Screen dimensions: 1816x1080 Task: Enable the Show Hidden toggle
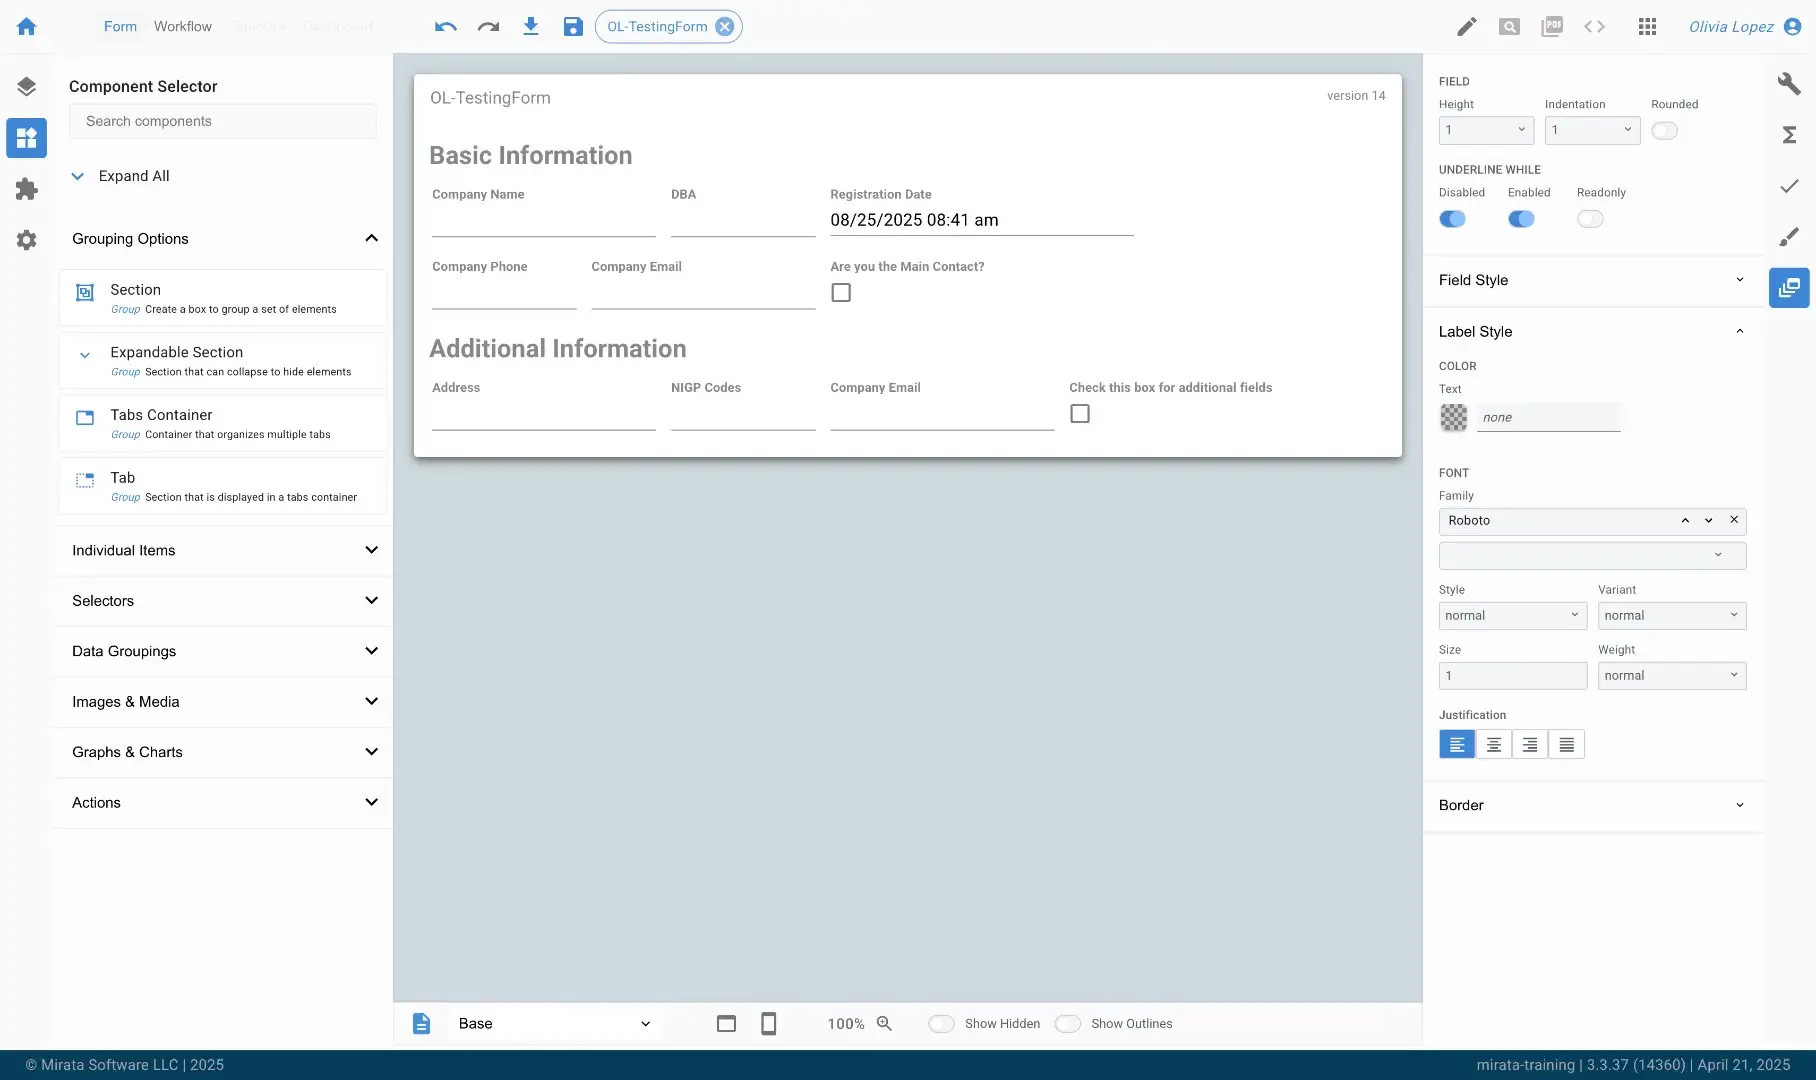(x=941, y=1023)
